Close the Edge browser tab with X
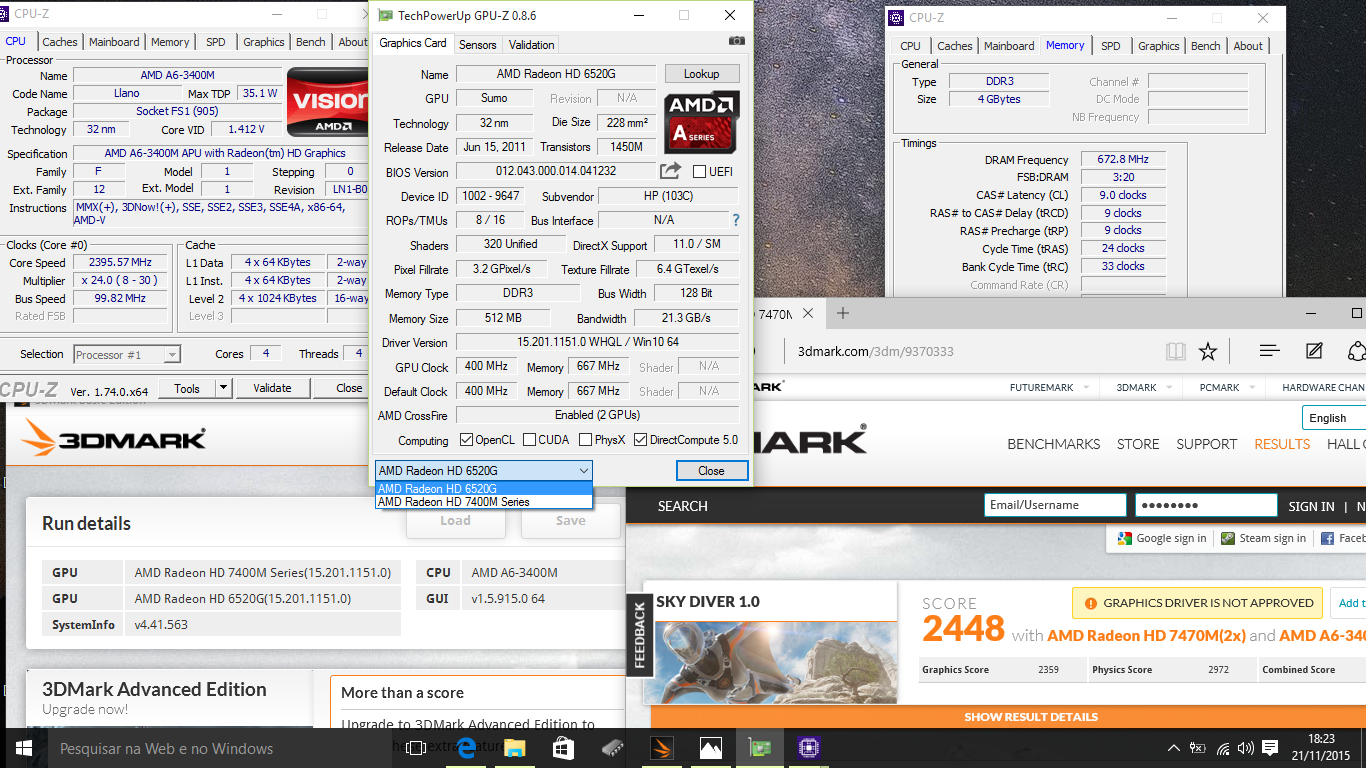Viewport: 1366px width, 768px height. click(x=808, y=313)
